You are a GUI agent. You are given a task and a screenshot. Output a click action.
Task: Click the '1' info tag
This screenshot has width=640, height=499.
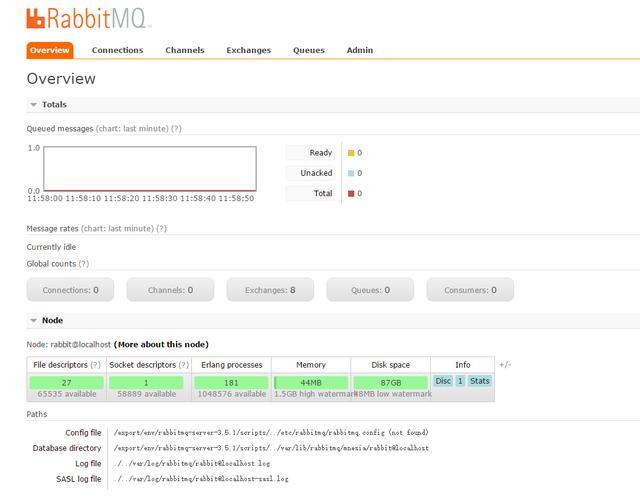click(460, 381)
